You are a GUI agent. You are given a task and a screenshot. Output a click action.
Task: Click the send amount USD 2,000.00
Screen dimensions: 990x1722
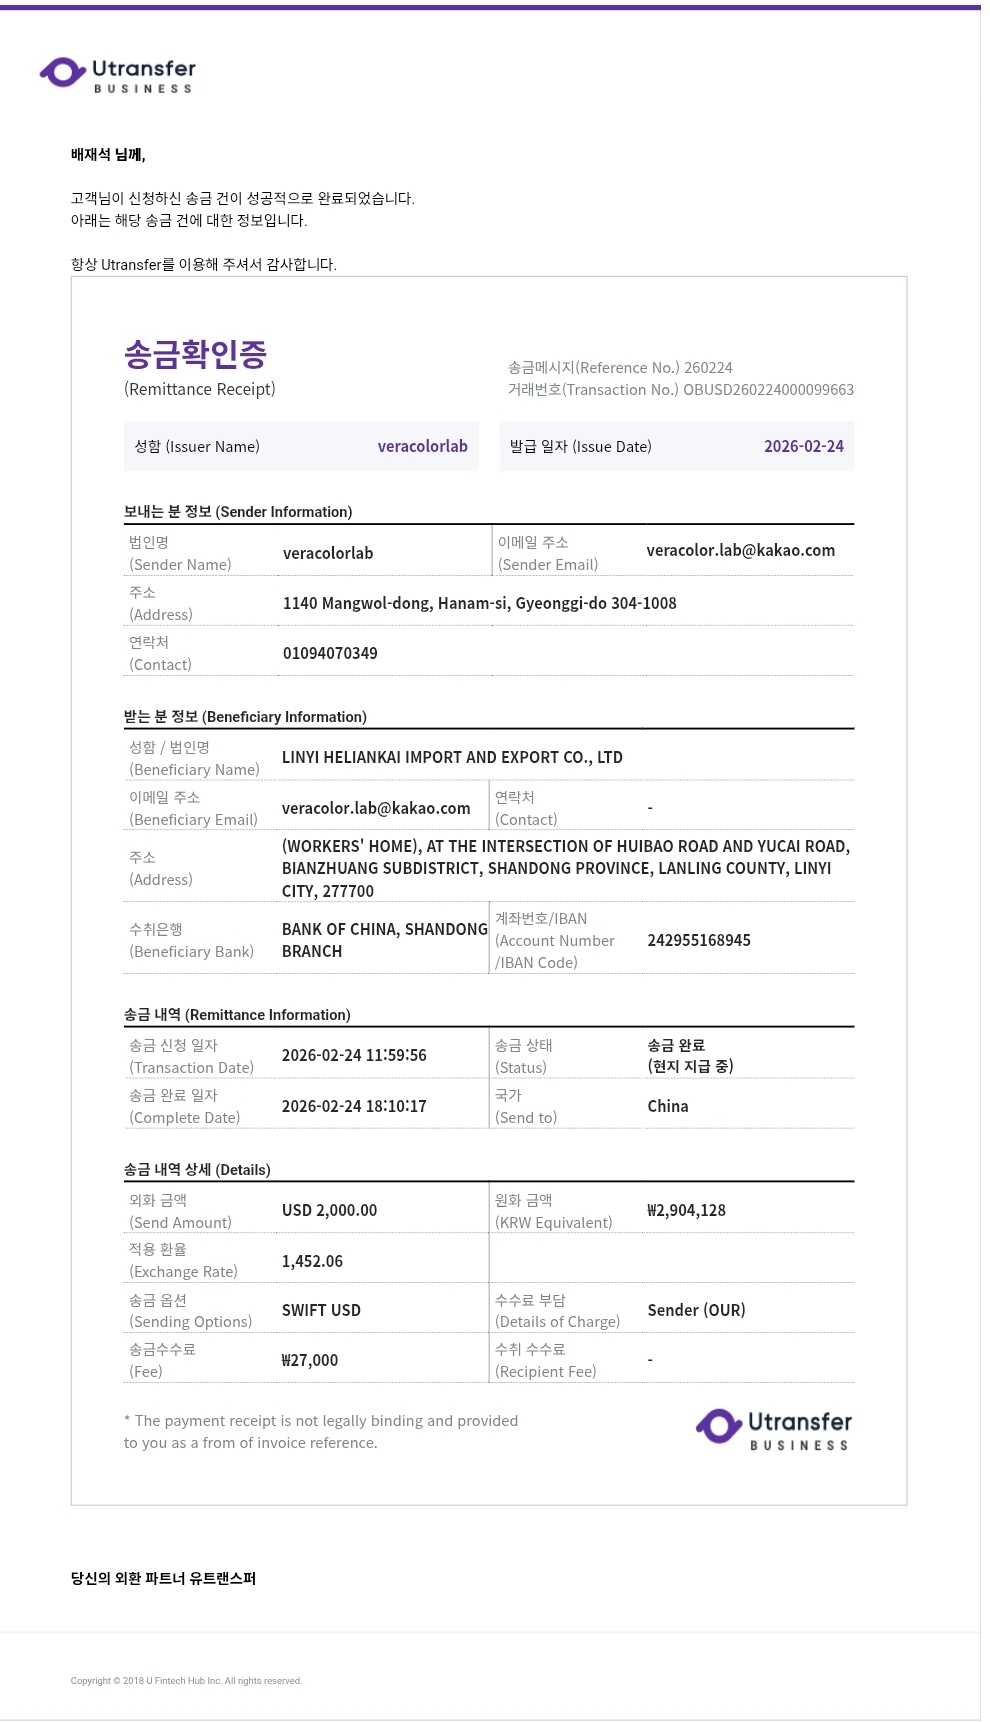click(329, 1211)
